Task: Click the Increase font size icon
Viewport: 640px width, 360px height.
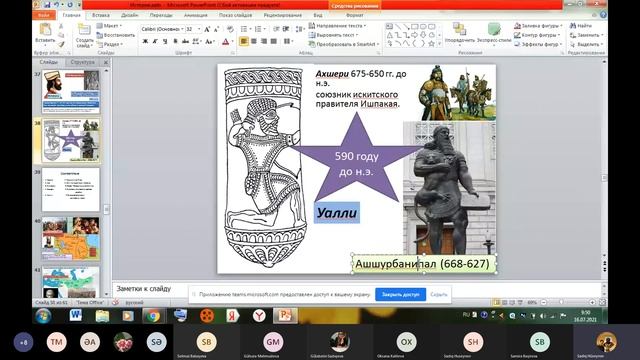Action: (x=207, y=29)
